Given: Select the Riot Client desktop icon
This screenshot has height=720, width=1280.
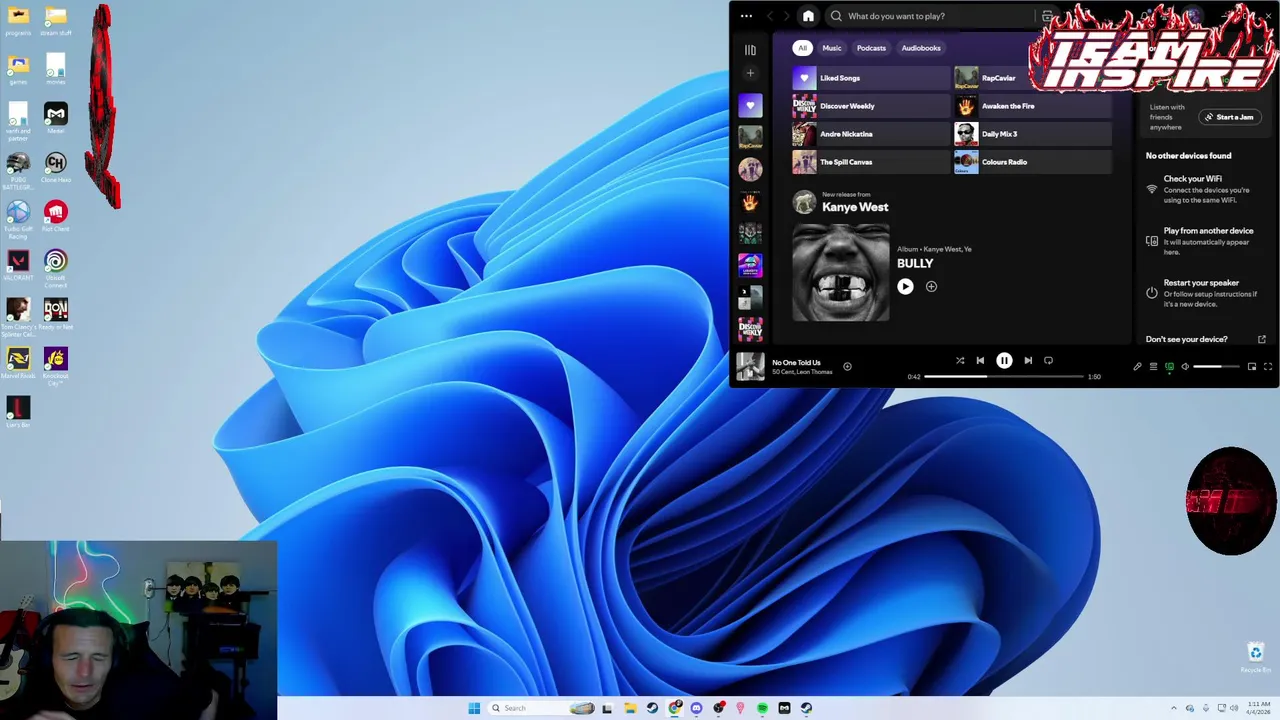Looking at the screenshot, I should pos(56,216).
